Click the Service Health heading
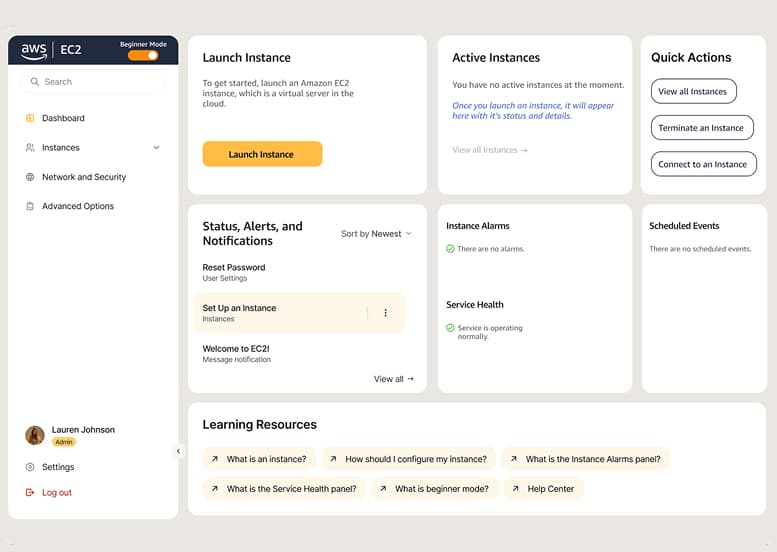The width and height of the screenshot is (777, 552). pyautogui.click(x=475, y=305)
